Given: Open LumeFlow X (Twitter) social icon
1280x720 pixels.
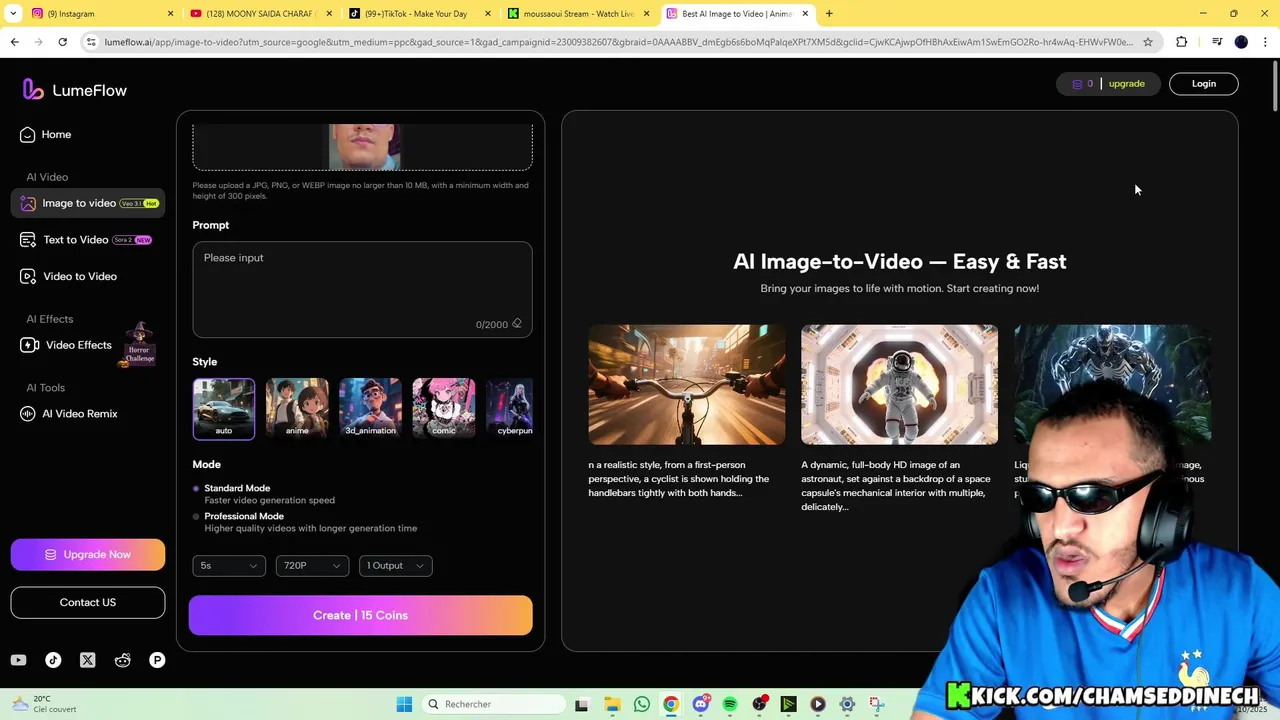Looking at the screenshot, I should click(x=88, y=660).
